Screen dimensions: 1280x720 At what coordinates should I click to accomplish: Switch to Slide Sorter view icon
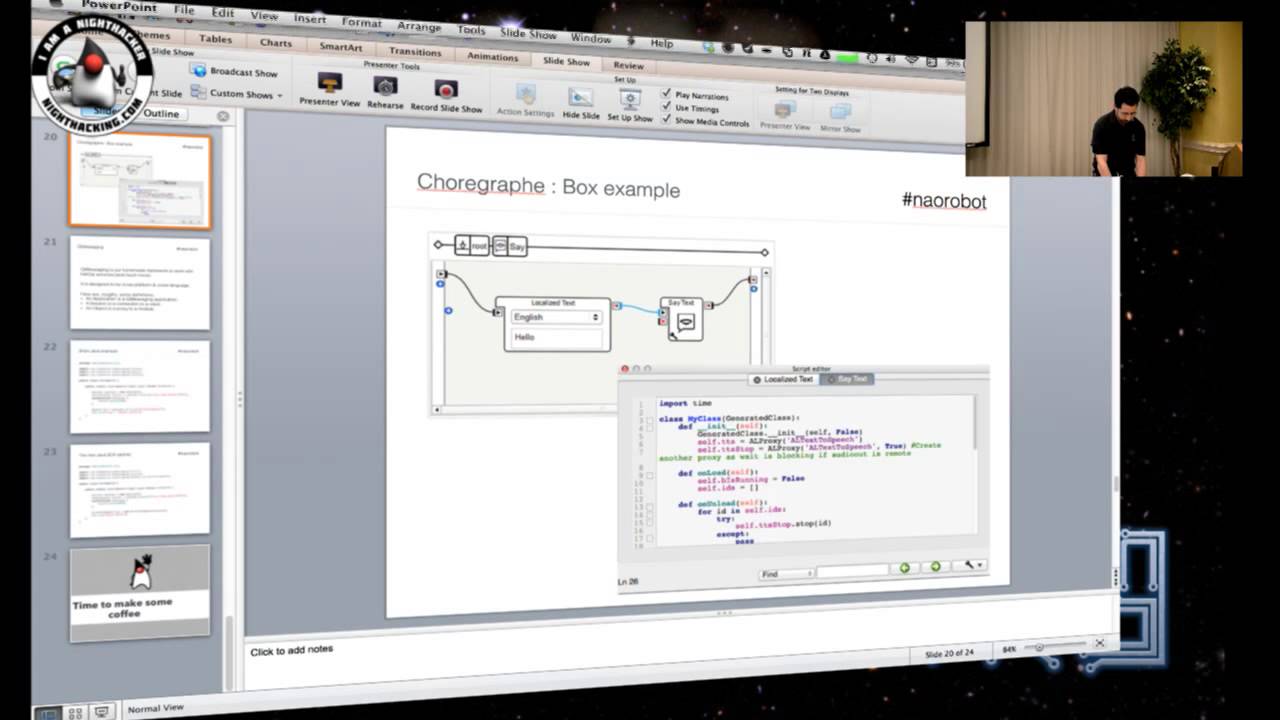[75, 712]
